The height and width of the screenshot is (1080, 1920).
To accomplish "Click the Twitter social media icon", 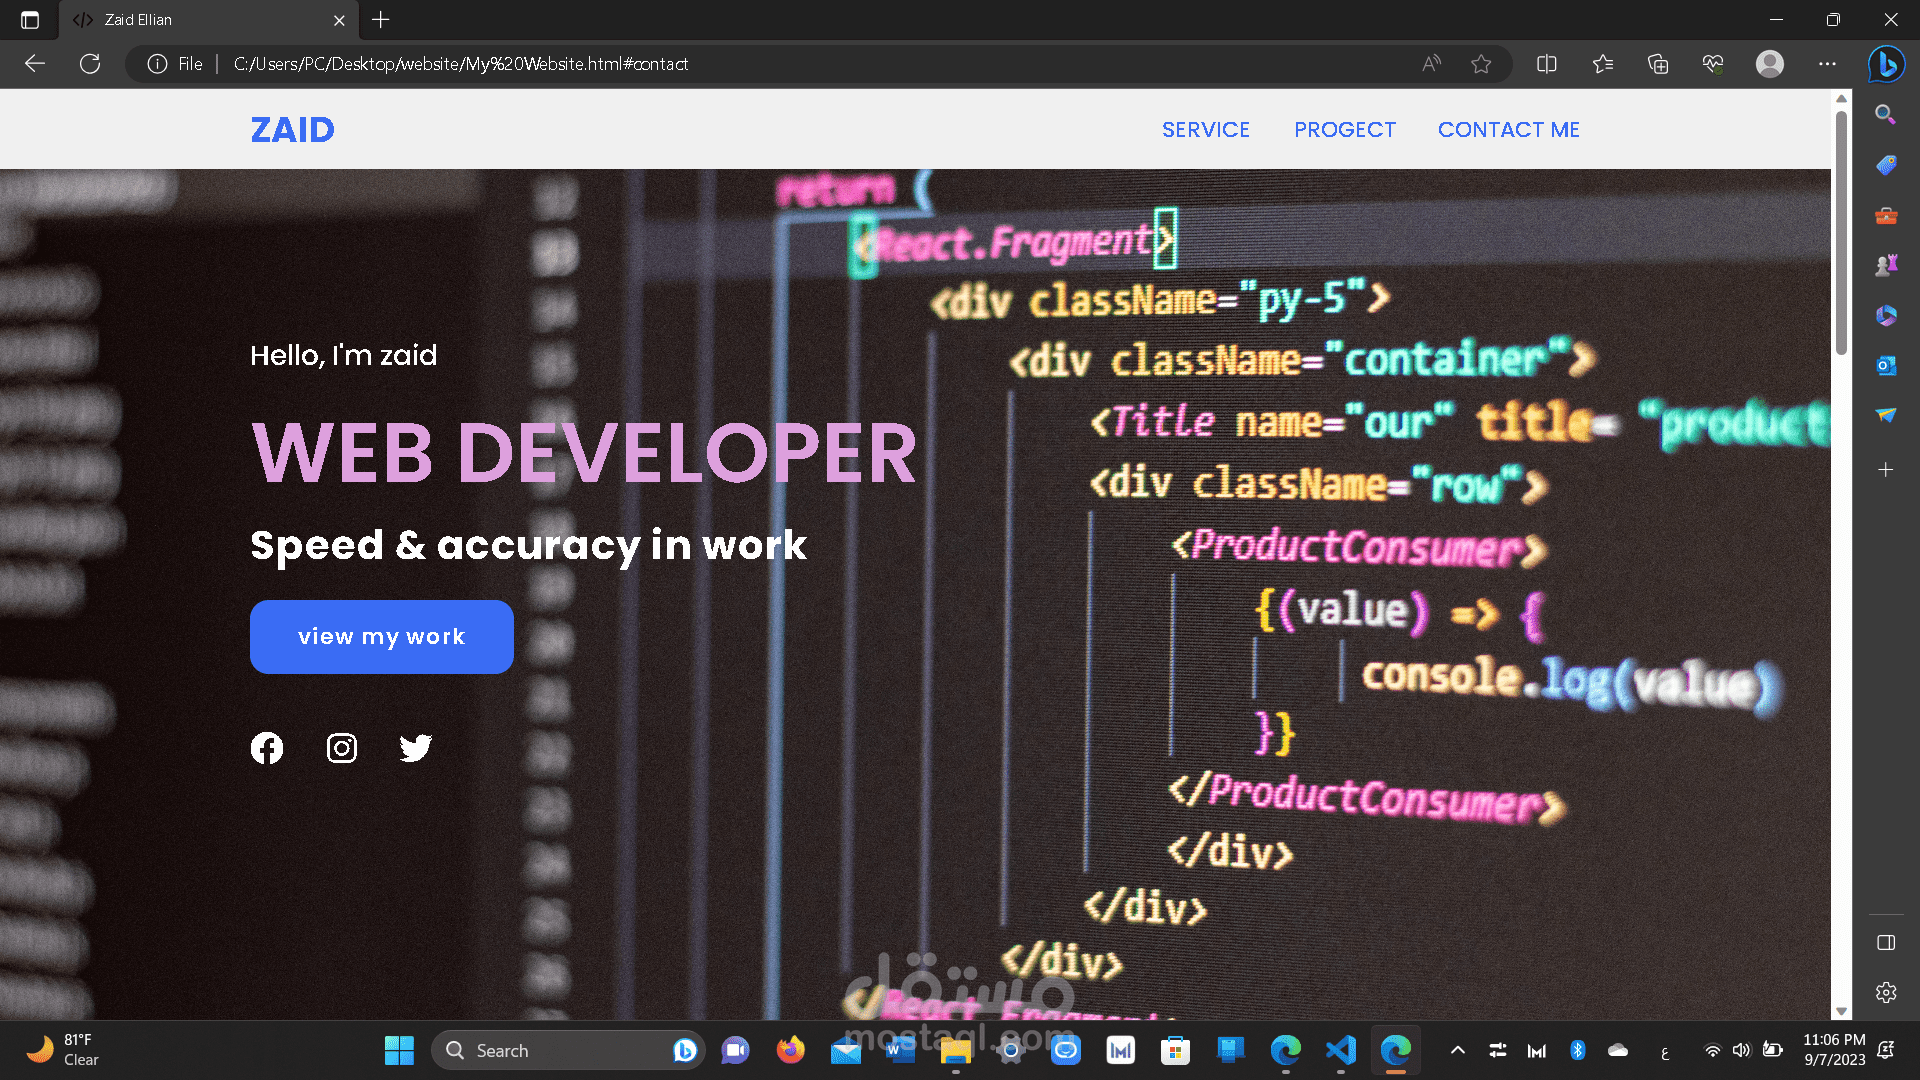I will click(417, 746).
